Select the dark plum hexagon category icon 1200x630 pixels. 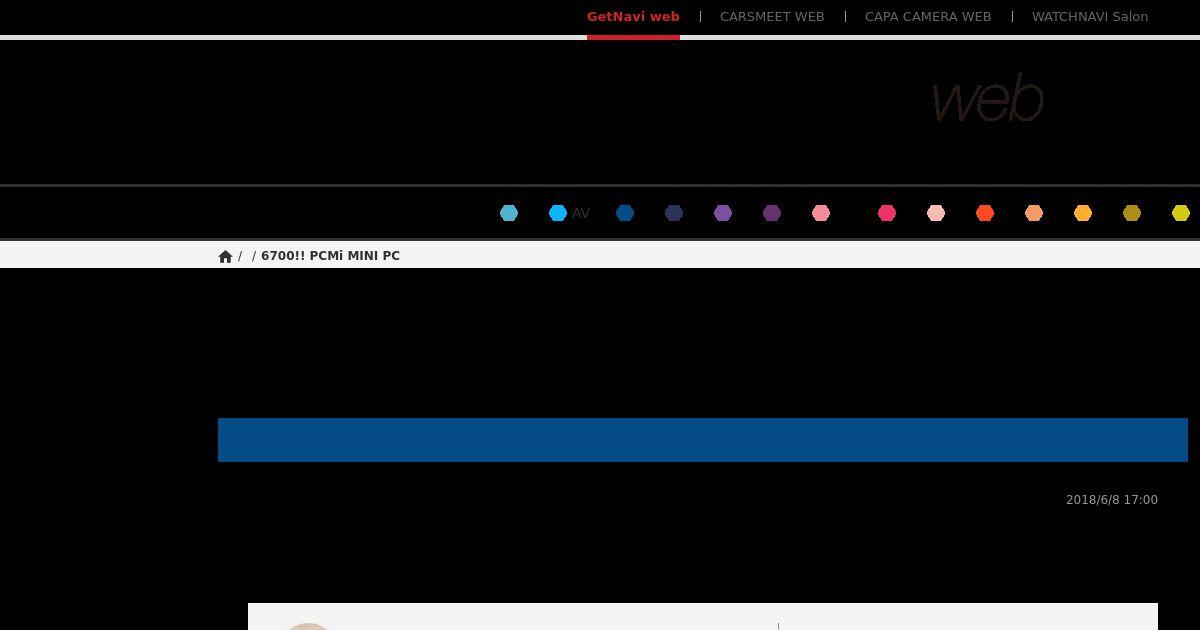pyautogui.click(x=772, y=213)
